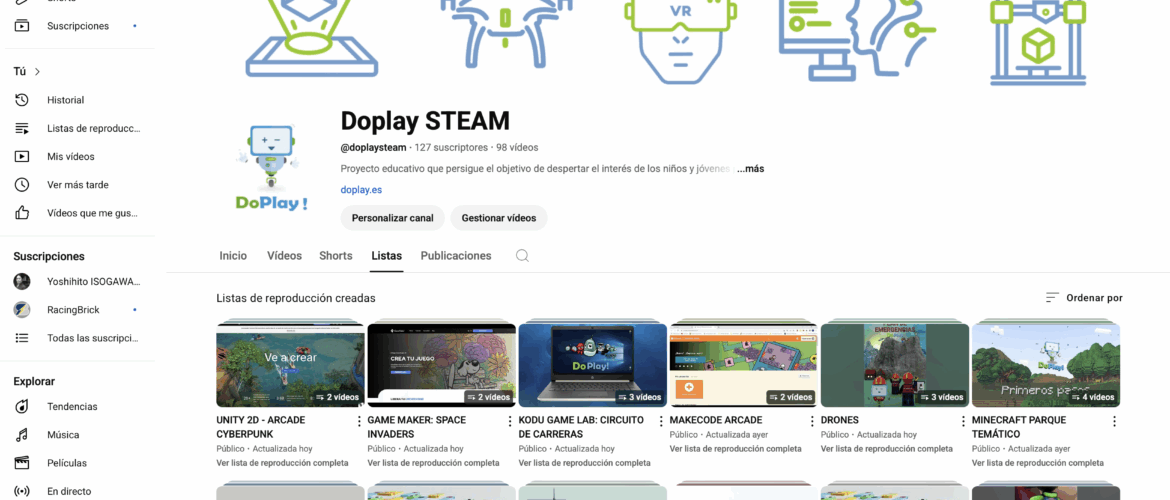Open Tendencias flame icon

click(x=22, y=407)
